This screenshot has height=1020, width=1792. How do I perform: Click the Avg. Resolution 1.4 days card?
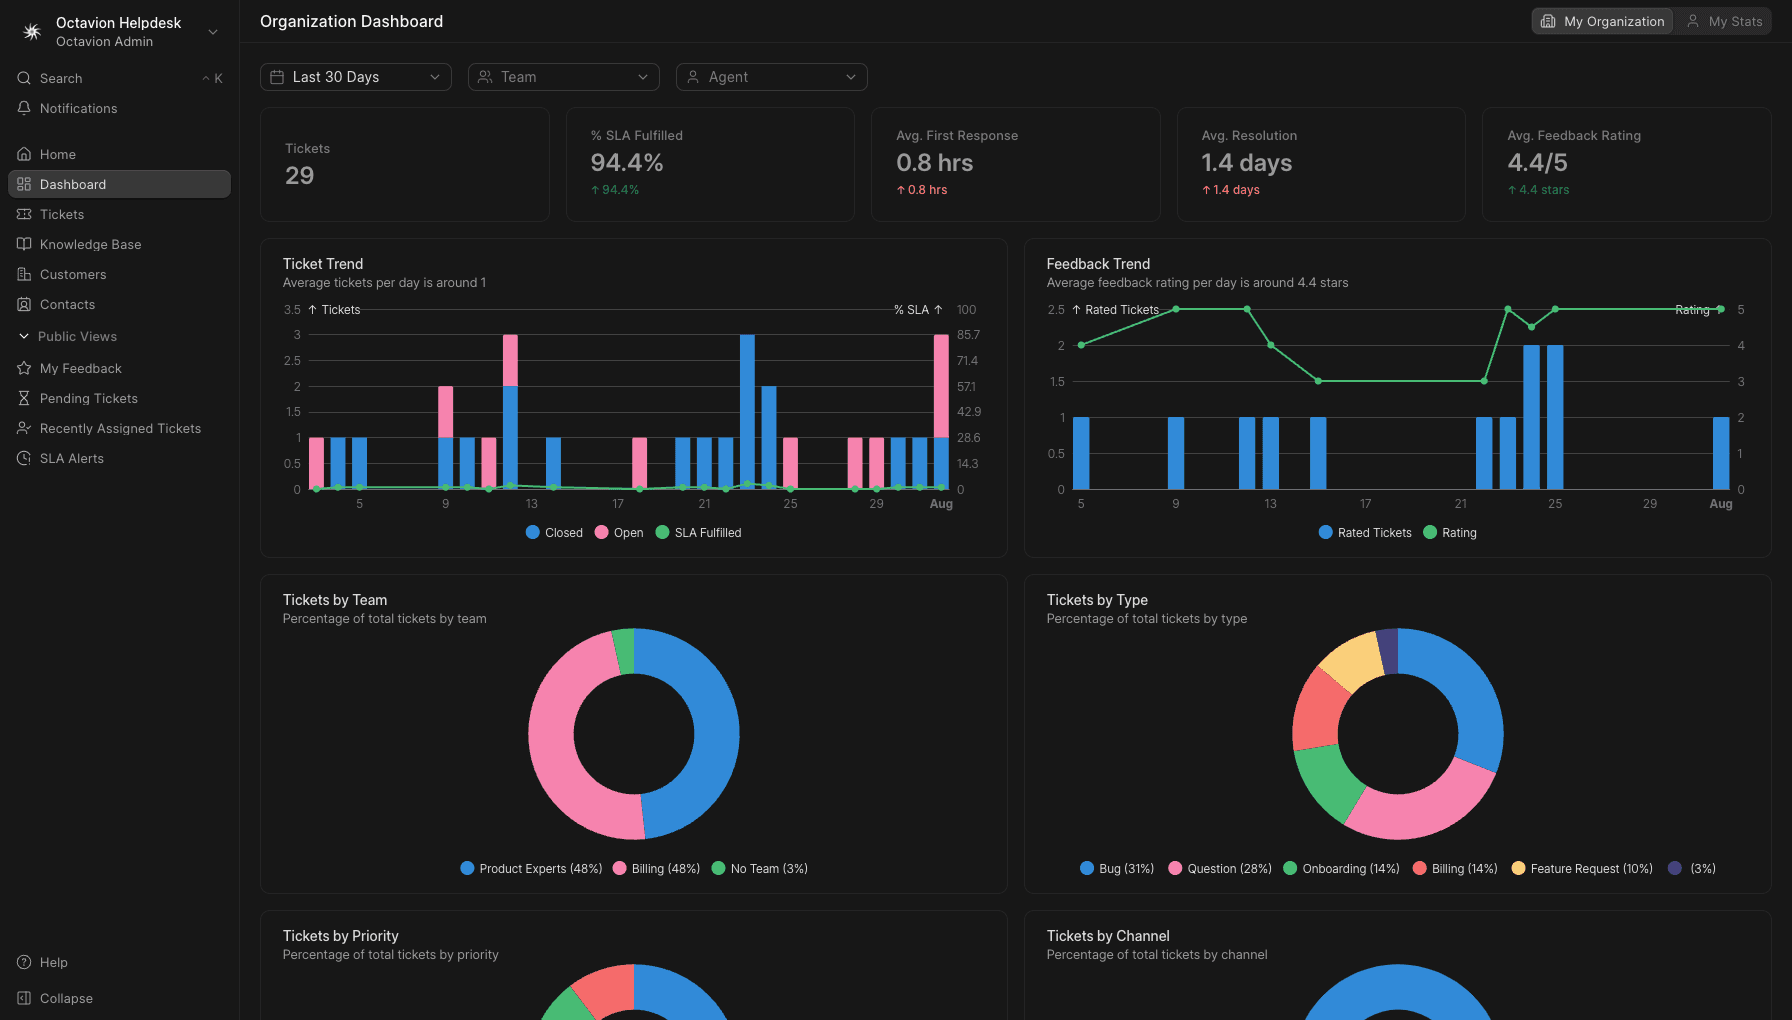coord(1321,164)
